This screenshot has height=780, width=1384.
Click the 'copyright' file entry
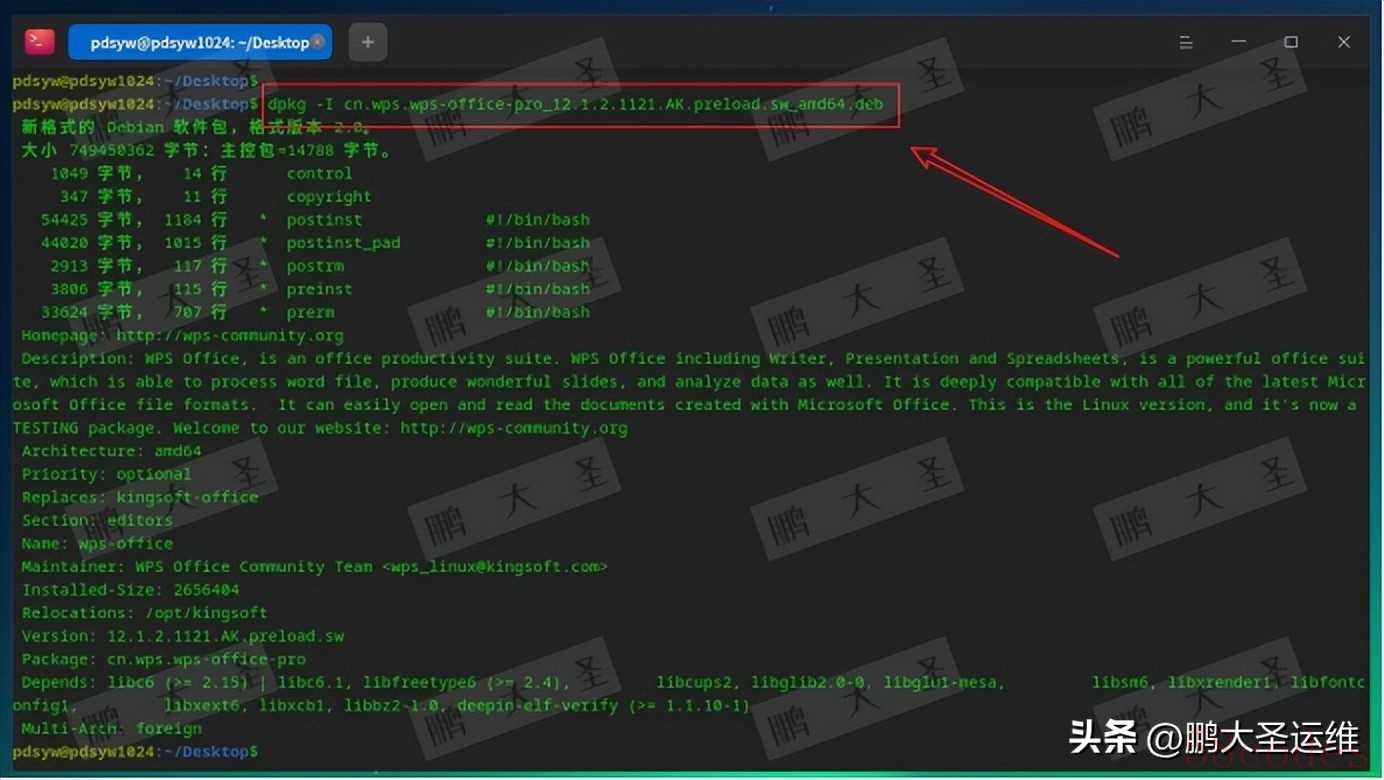click(329, 197)
